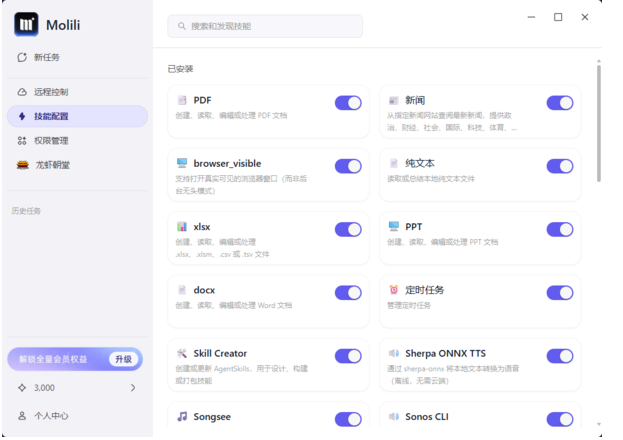Click the 升级 upgrade button
This screenshot has height=440, width=623.
point(123,359)
